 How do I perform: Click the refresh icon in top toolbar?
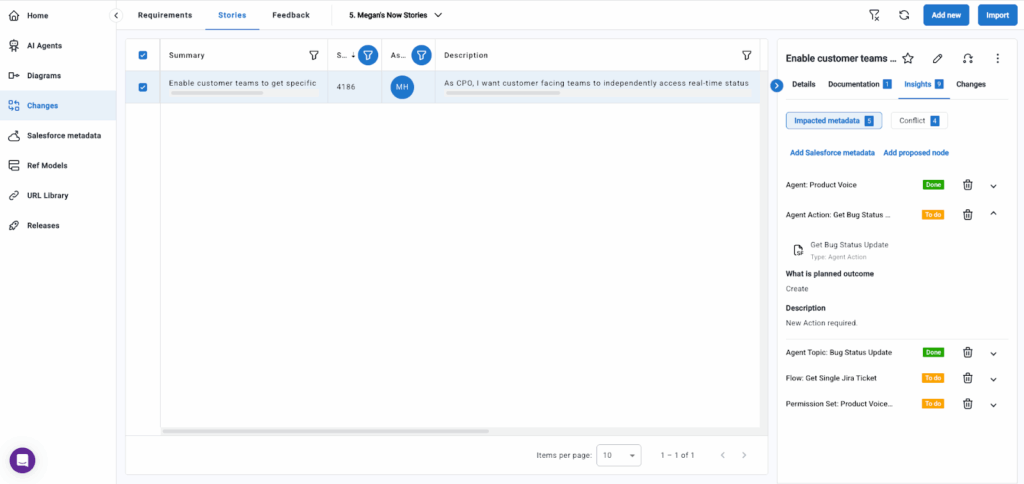tap(904, 15)
